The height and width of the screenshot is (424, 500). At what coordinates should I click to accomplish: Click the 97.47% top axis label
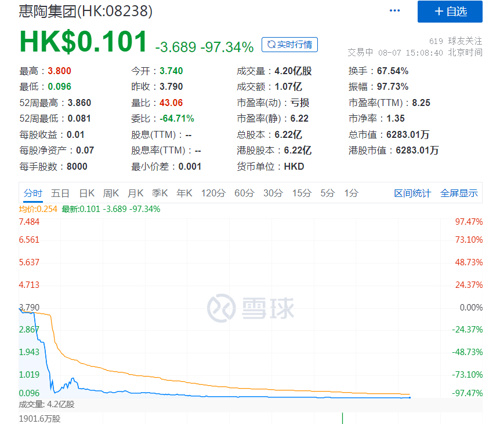(469, 222)
